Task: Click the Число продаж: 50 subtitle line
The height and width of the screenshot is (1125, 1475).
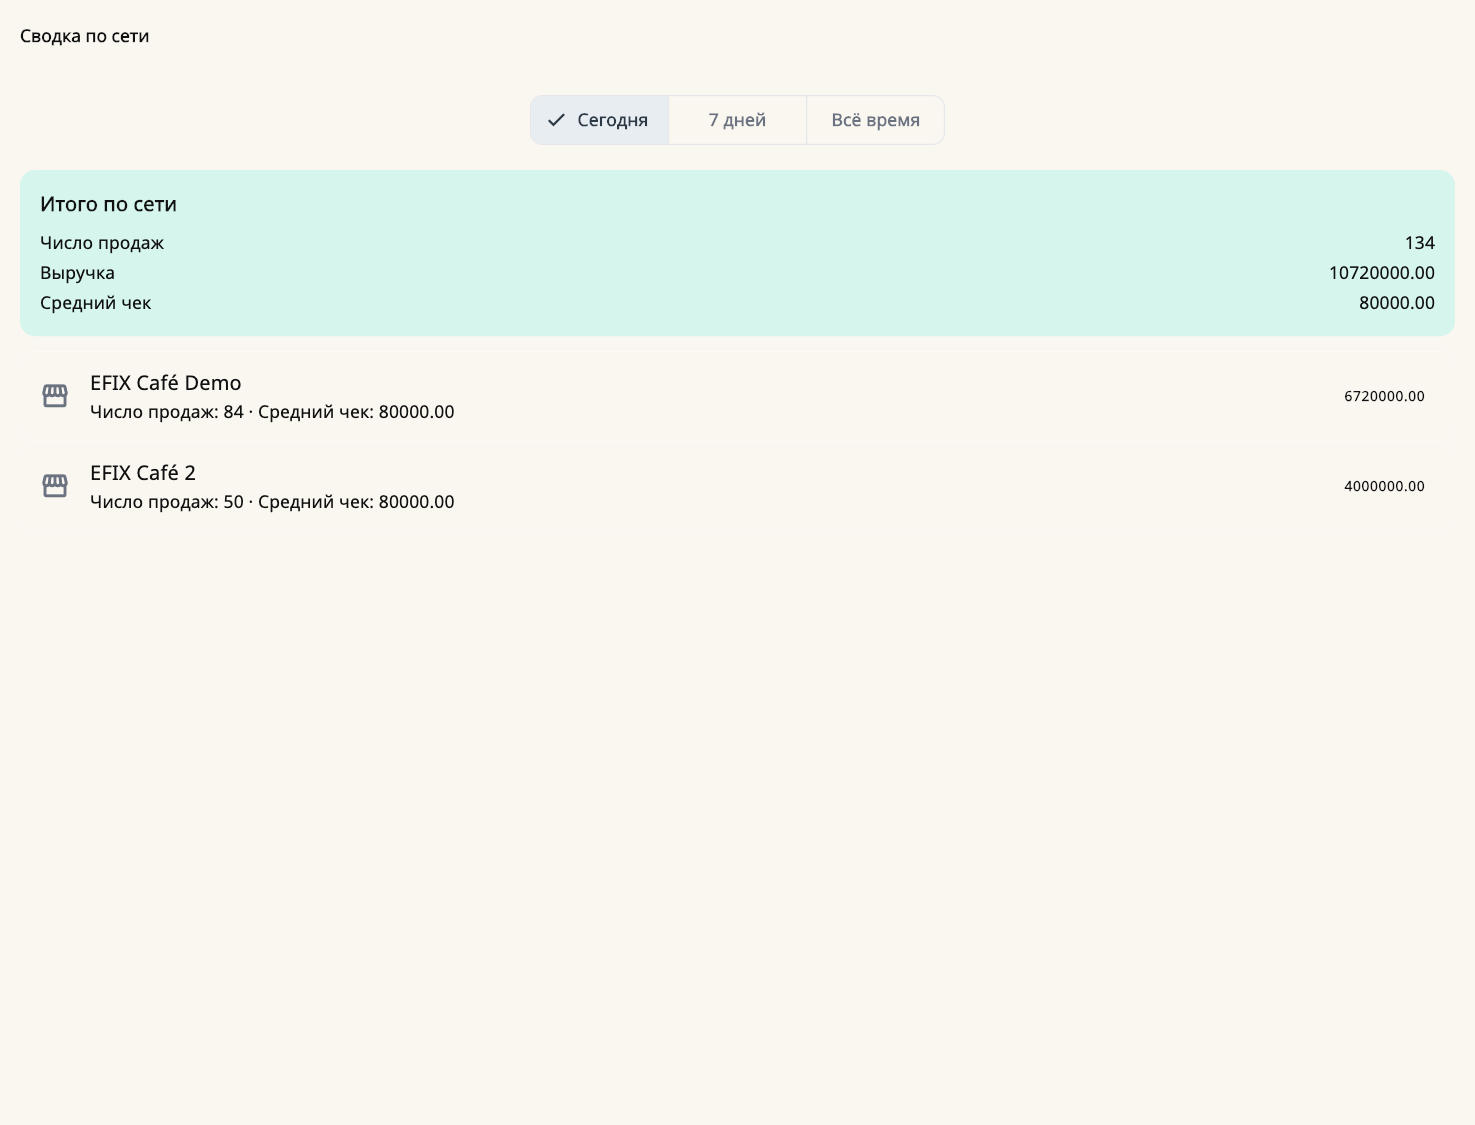Action: coord(272,502)
